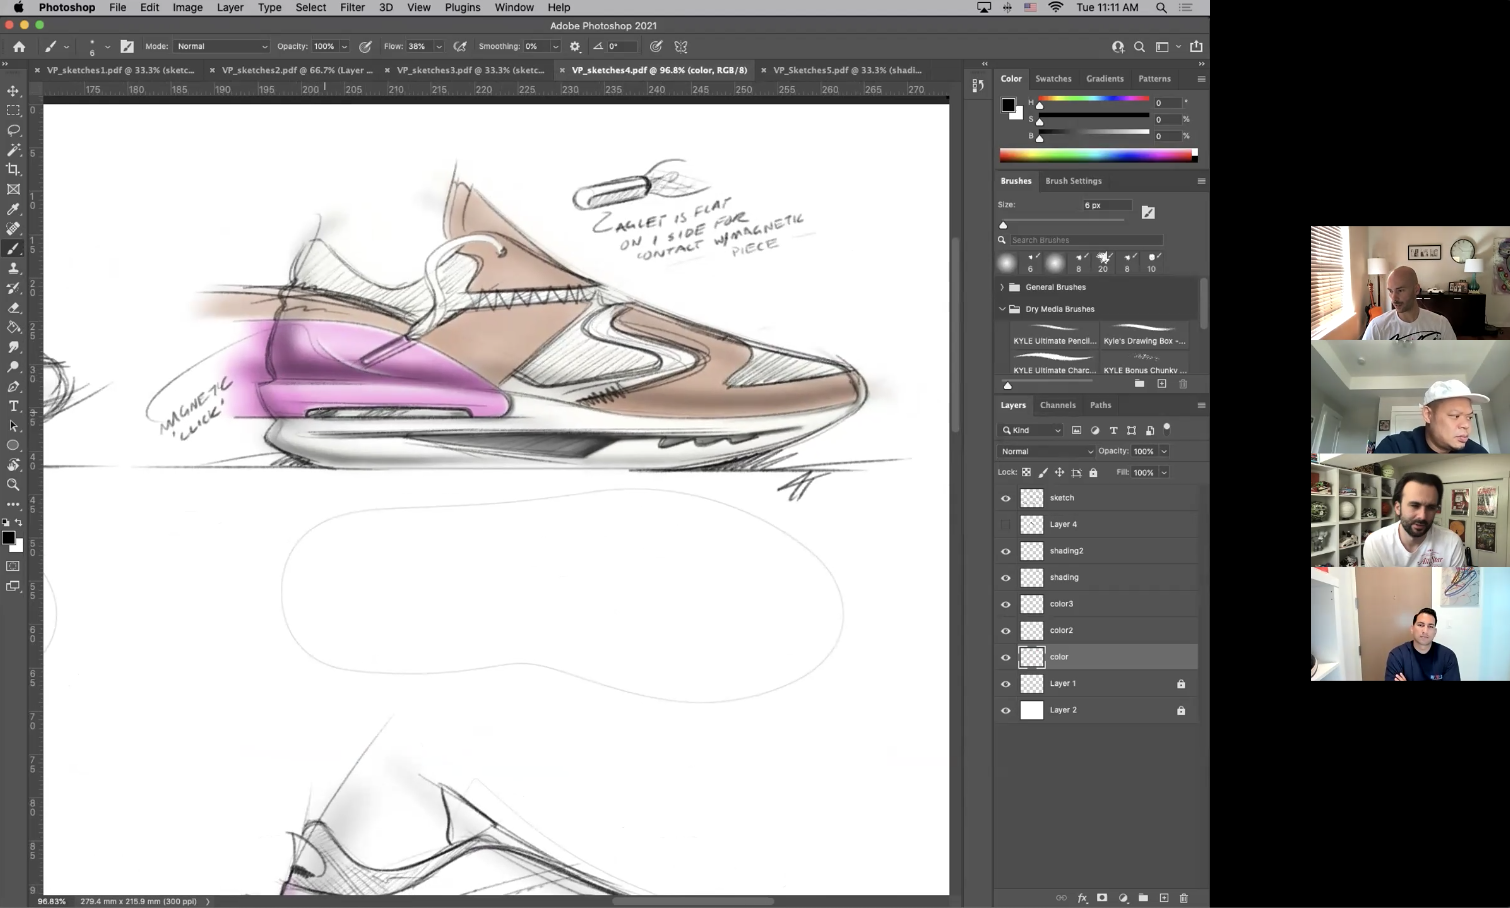Image resolution: width=1510 pixels, height=908 pixels.
Task: Hide Layer 1 visibility eye
Action: click(x=1006, y=684)
